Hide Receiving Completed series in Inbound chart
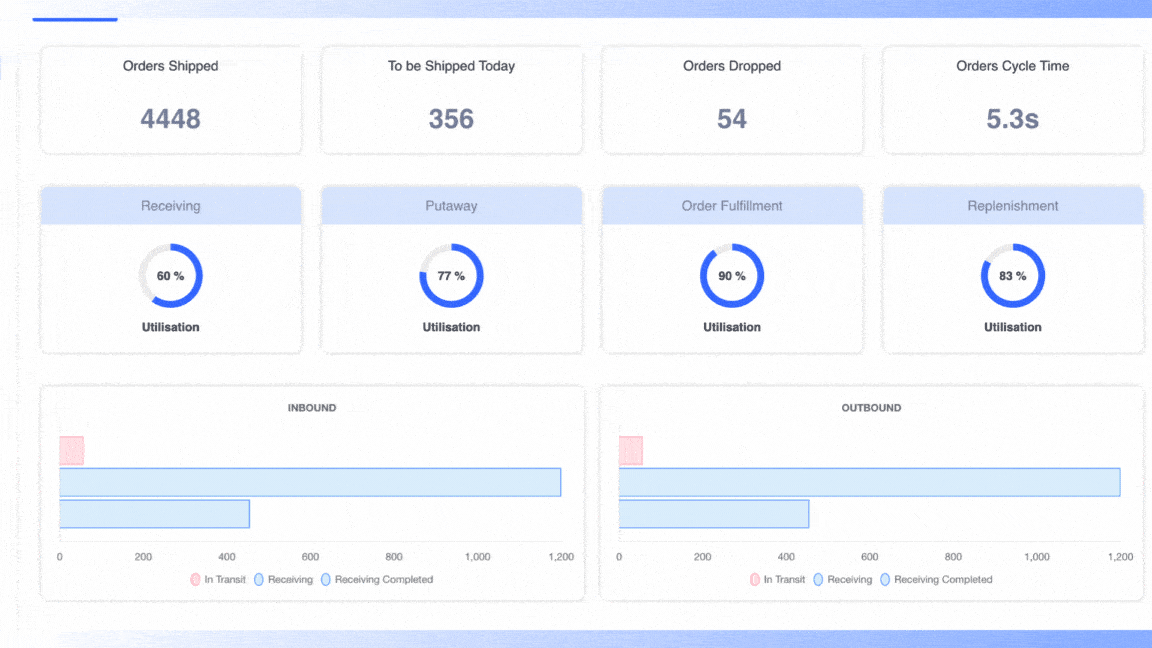 [x=326, y=580]
